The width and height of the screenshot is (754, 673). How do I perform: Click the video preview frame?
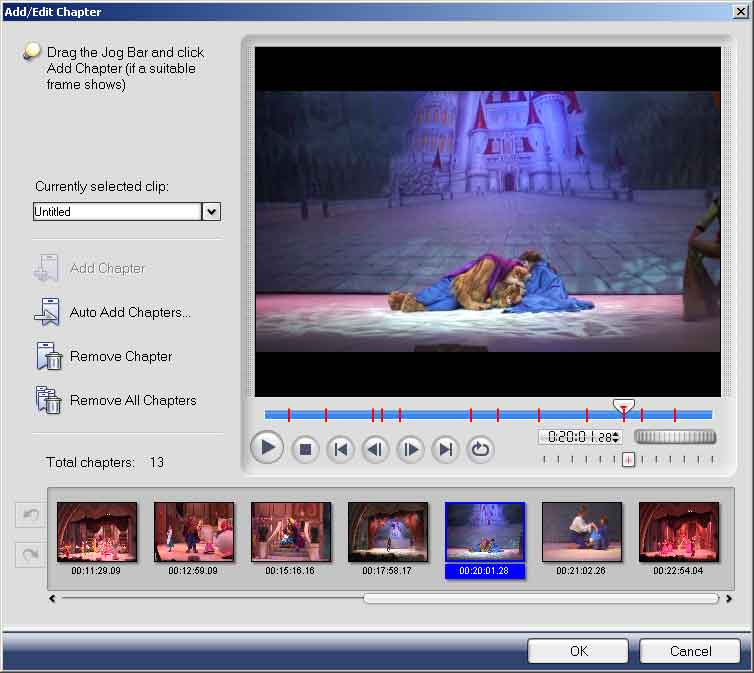(488, 222)
